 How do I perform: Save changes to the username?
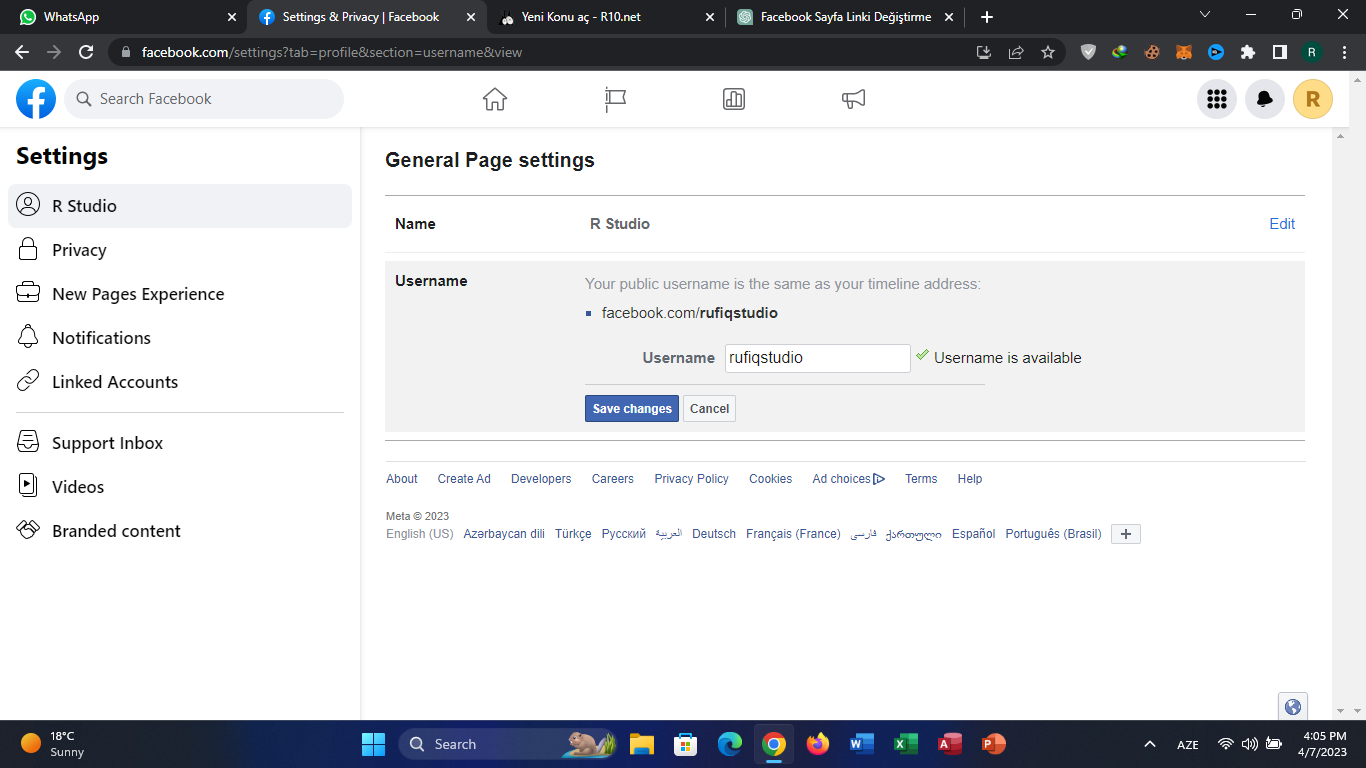pos(632,408)
